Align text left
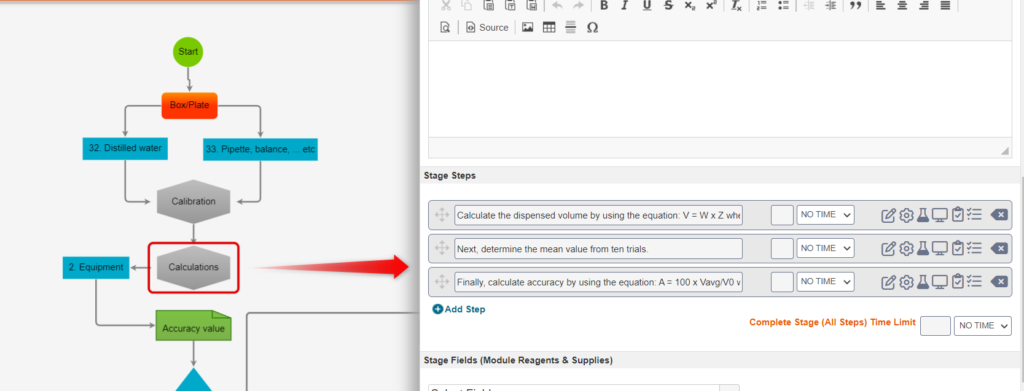1024x391 pixels. [880, 5]
